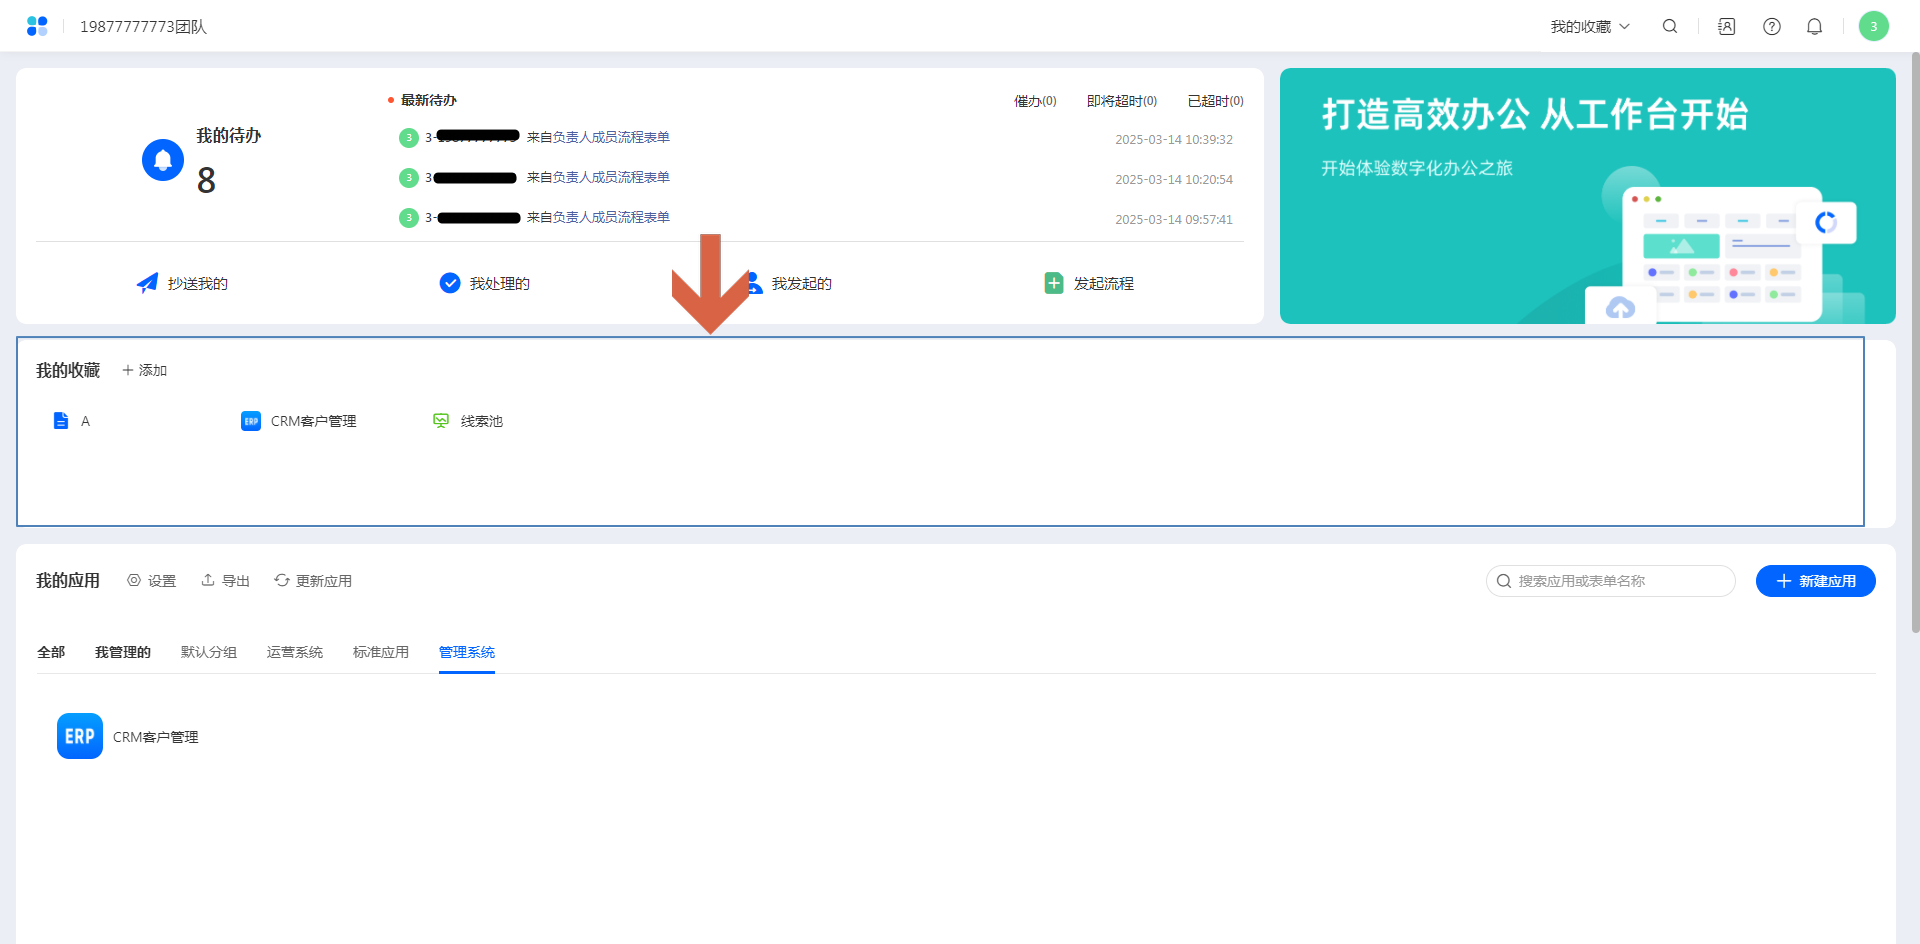Click 导出 in My Apps toolbar
Image resolution: width=1920 pixels, height=944 pixels.
pyautogui.click(x=226, y=581)
